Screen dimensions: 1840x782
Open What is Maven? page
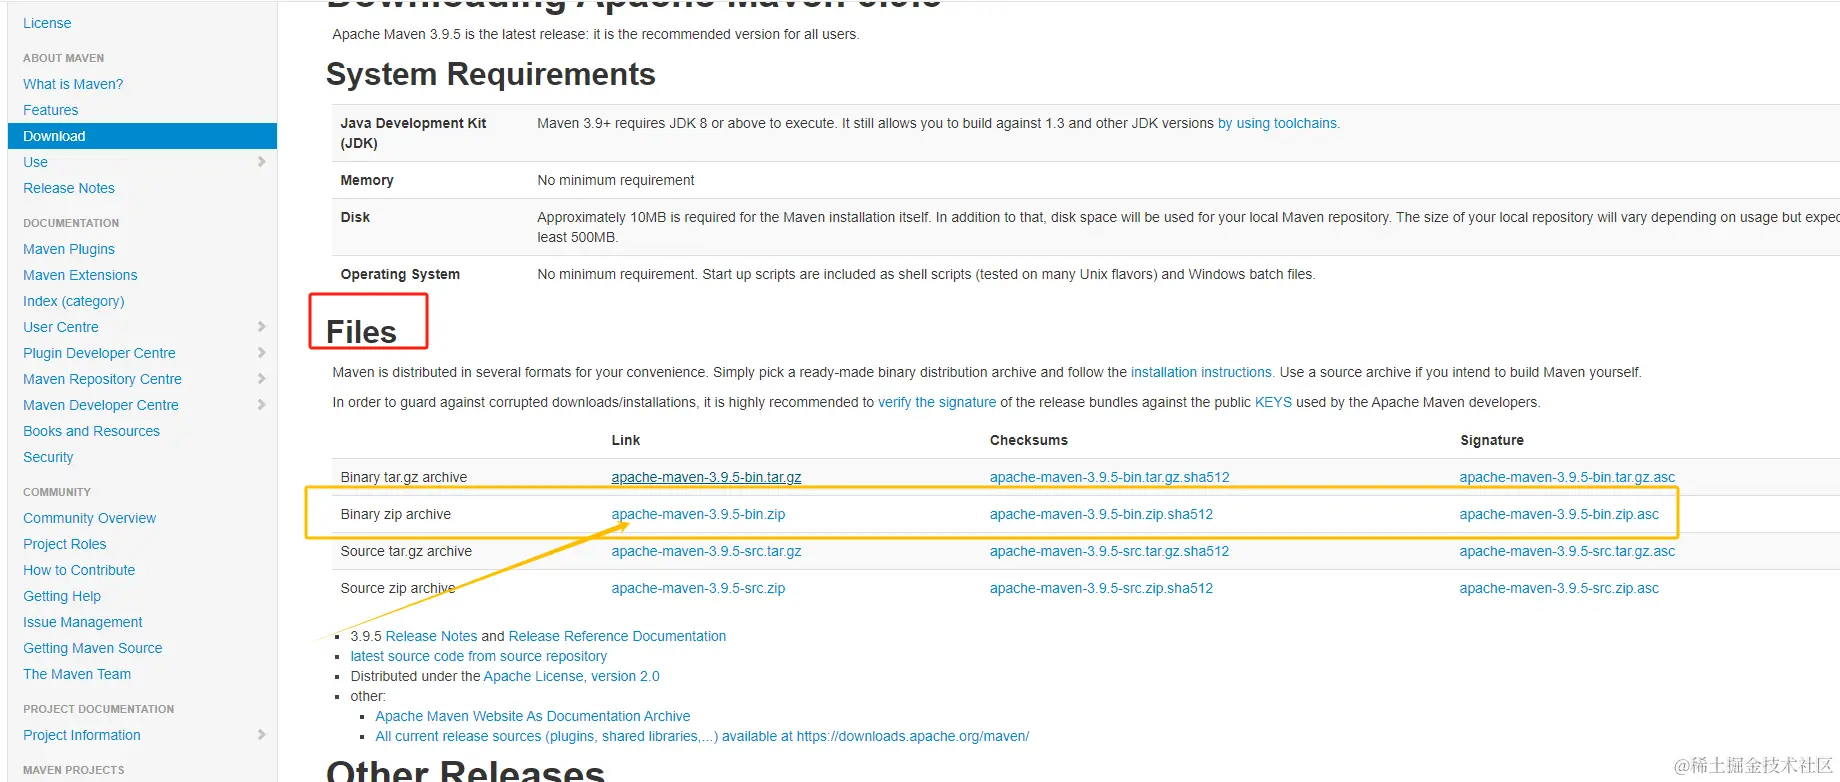coord(73,84)
